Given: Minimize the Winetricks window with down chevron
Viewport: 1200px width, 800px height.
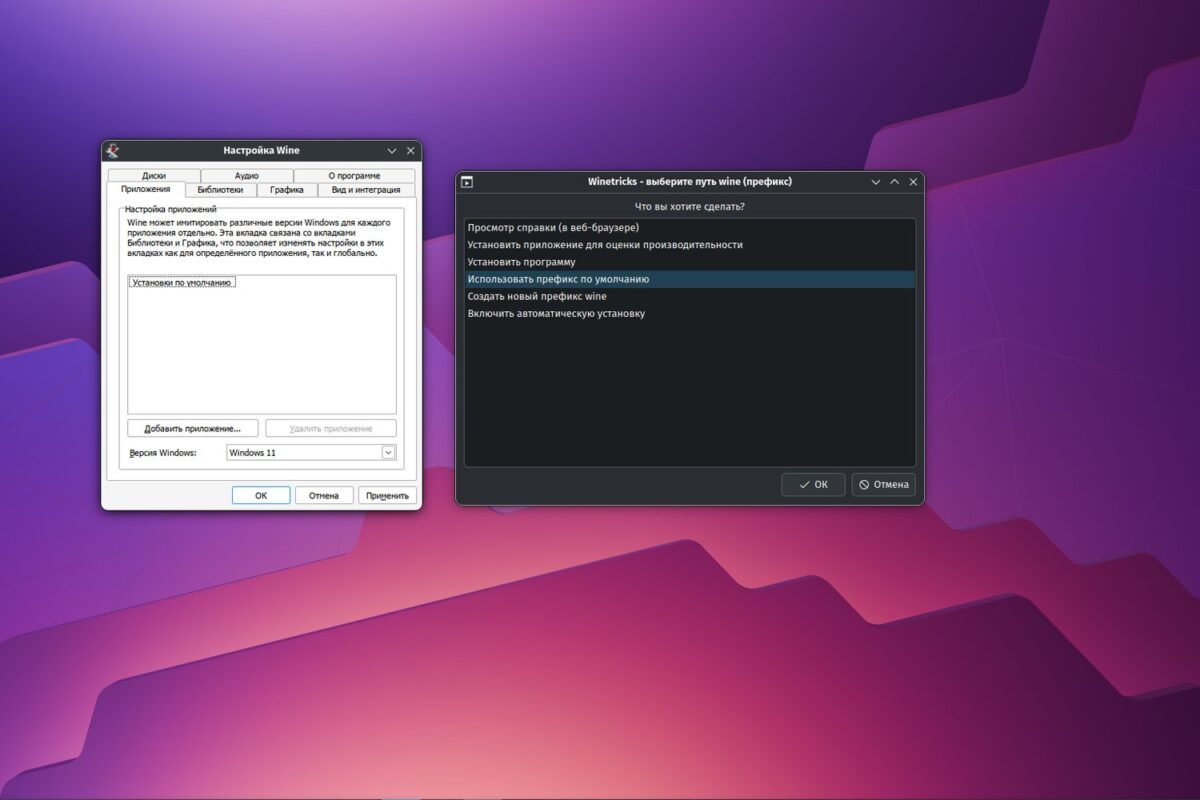Looking at the screenshot, I should [876, 182].
